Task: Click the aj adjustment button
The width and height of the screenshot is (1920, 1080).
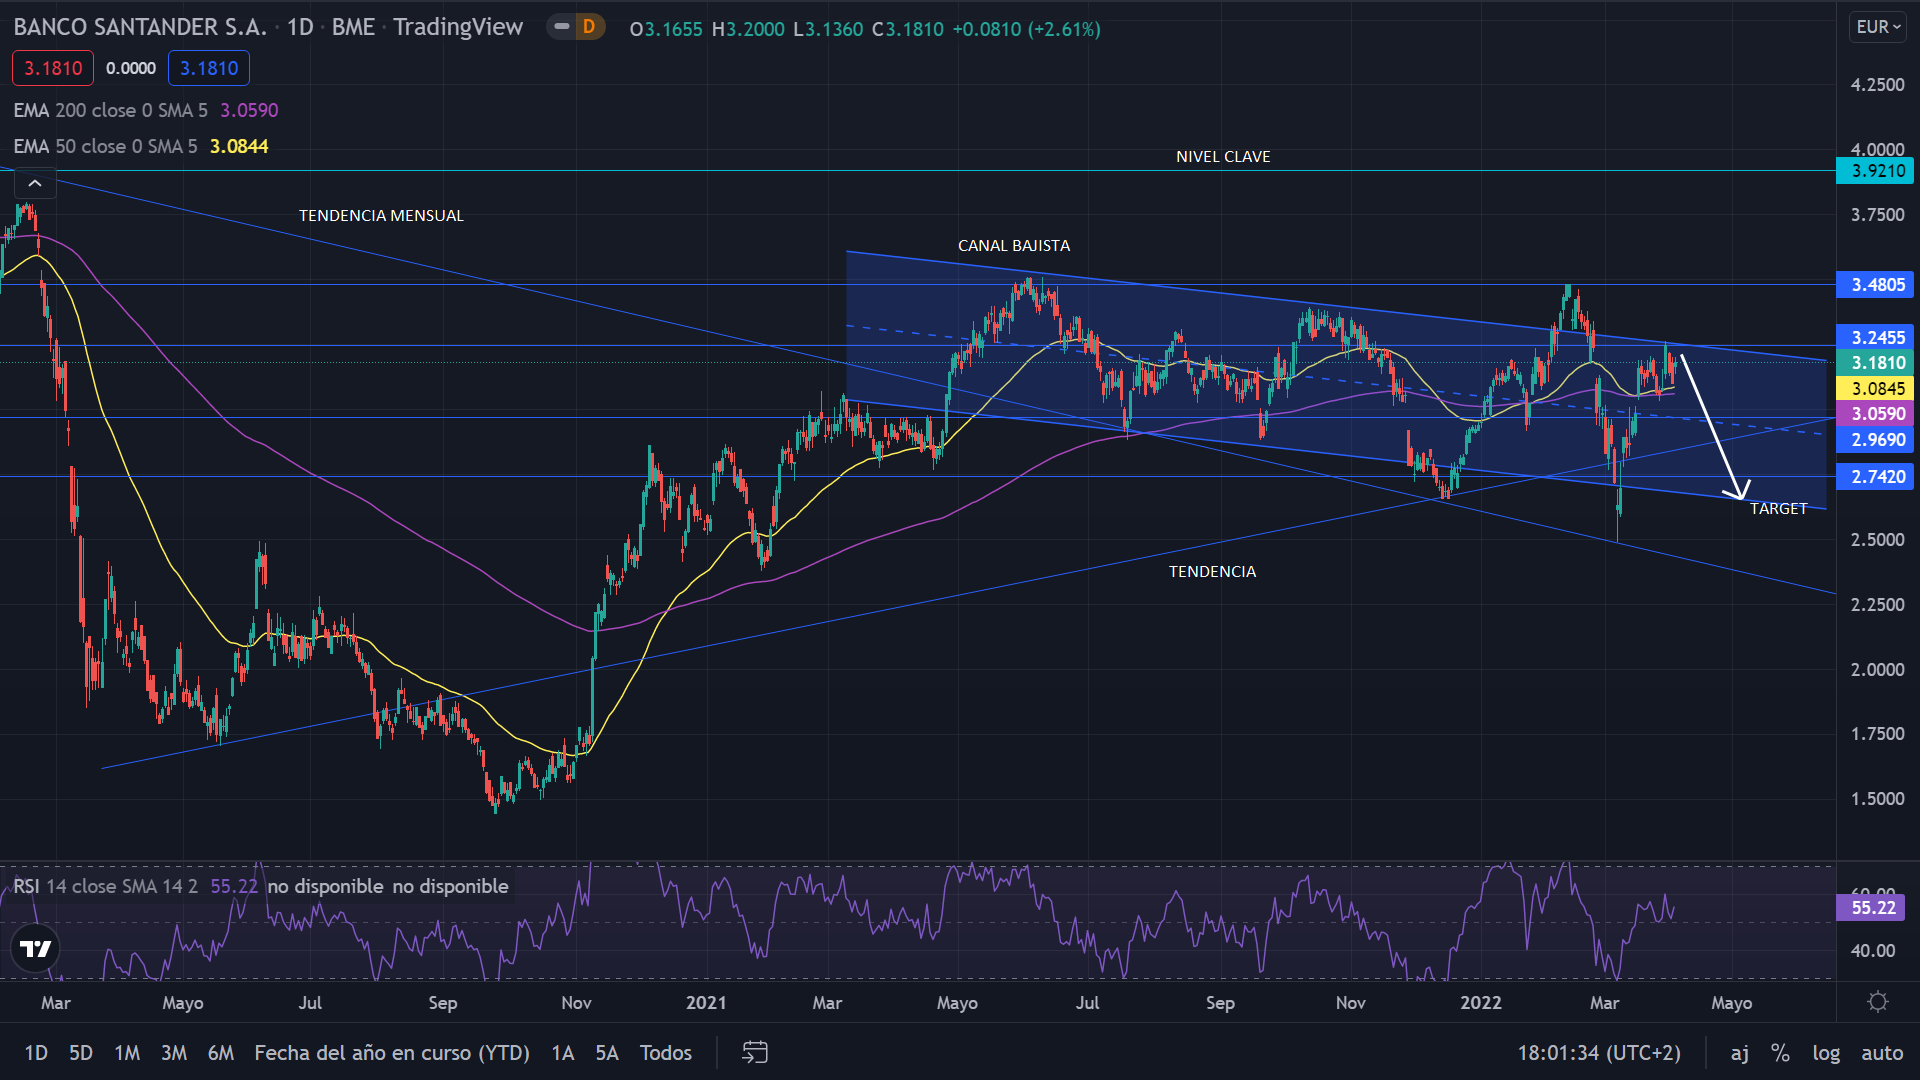Action: click(1740, 1052)
